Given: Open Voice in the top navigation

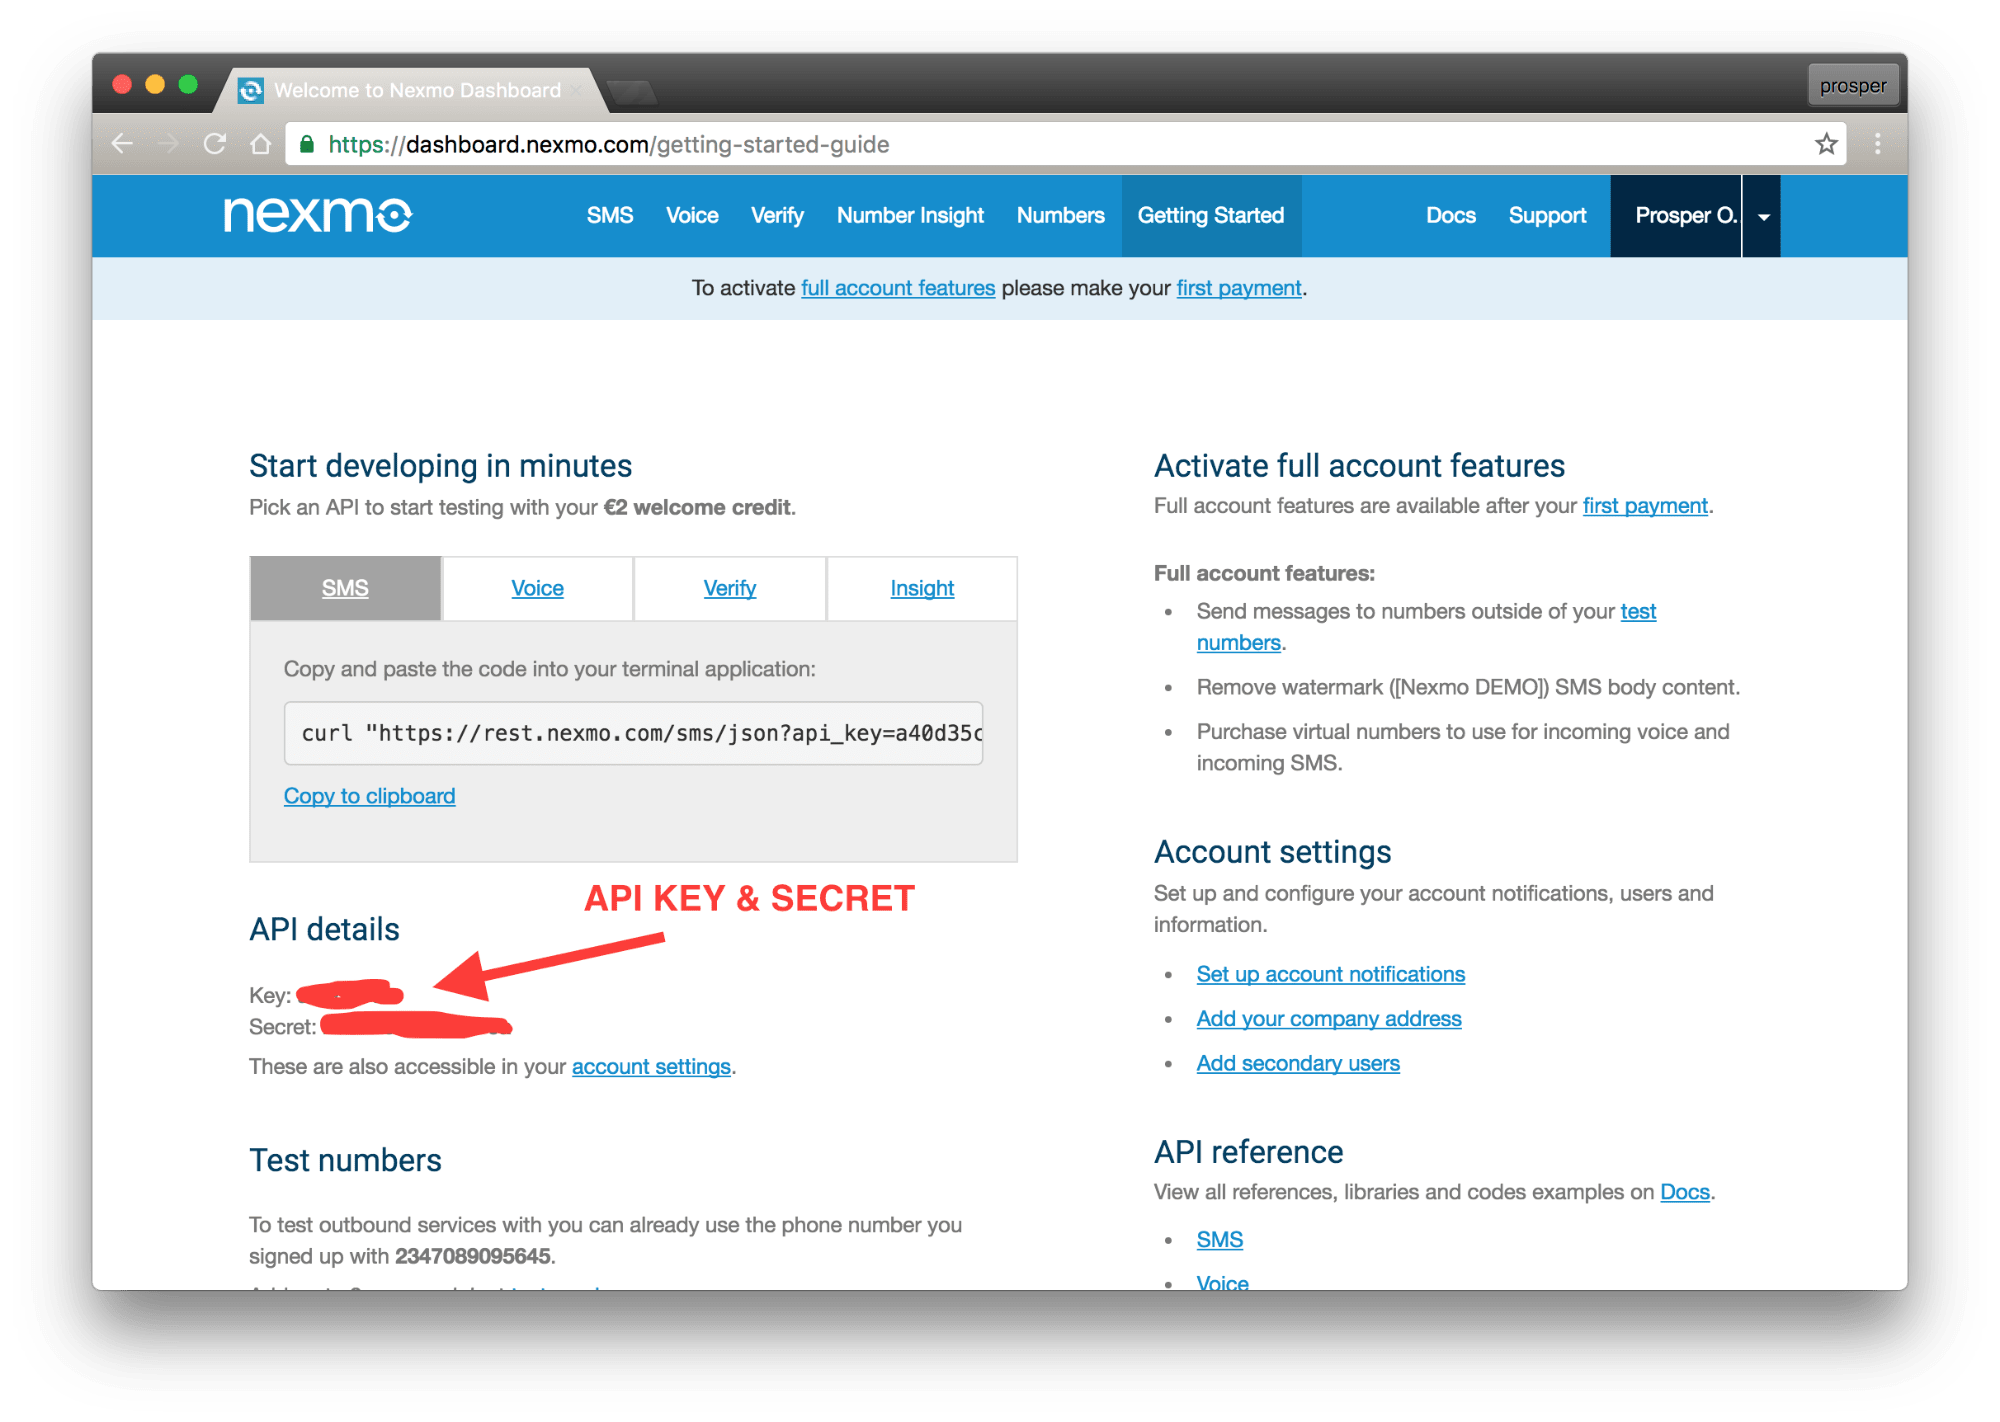Looking at the screenshot, I should click(x=692, y=216).
